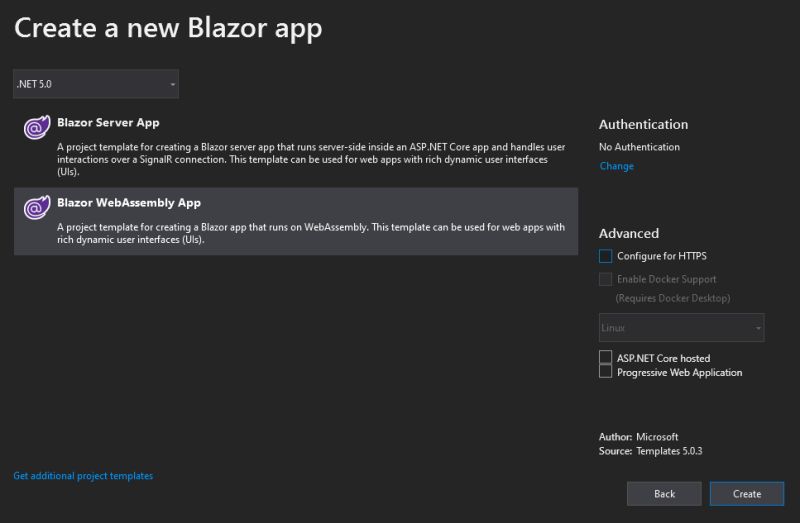The image size is (800, 523).
Task: Enable the Progressive Web Application checkbox
Action: 605,371
